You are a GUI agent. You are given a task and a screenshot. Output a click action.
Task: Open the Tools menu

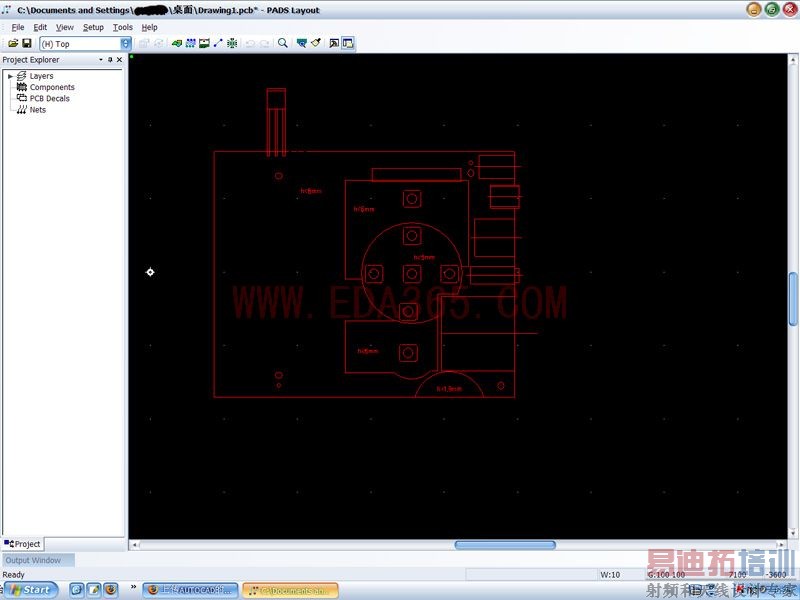tap(123, 28)
